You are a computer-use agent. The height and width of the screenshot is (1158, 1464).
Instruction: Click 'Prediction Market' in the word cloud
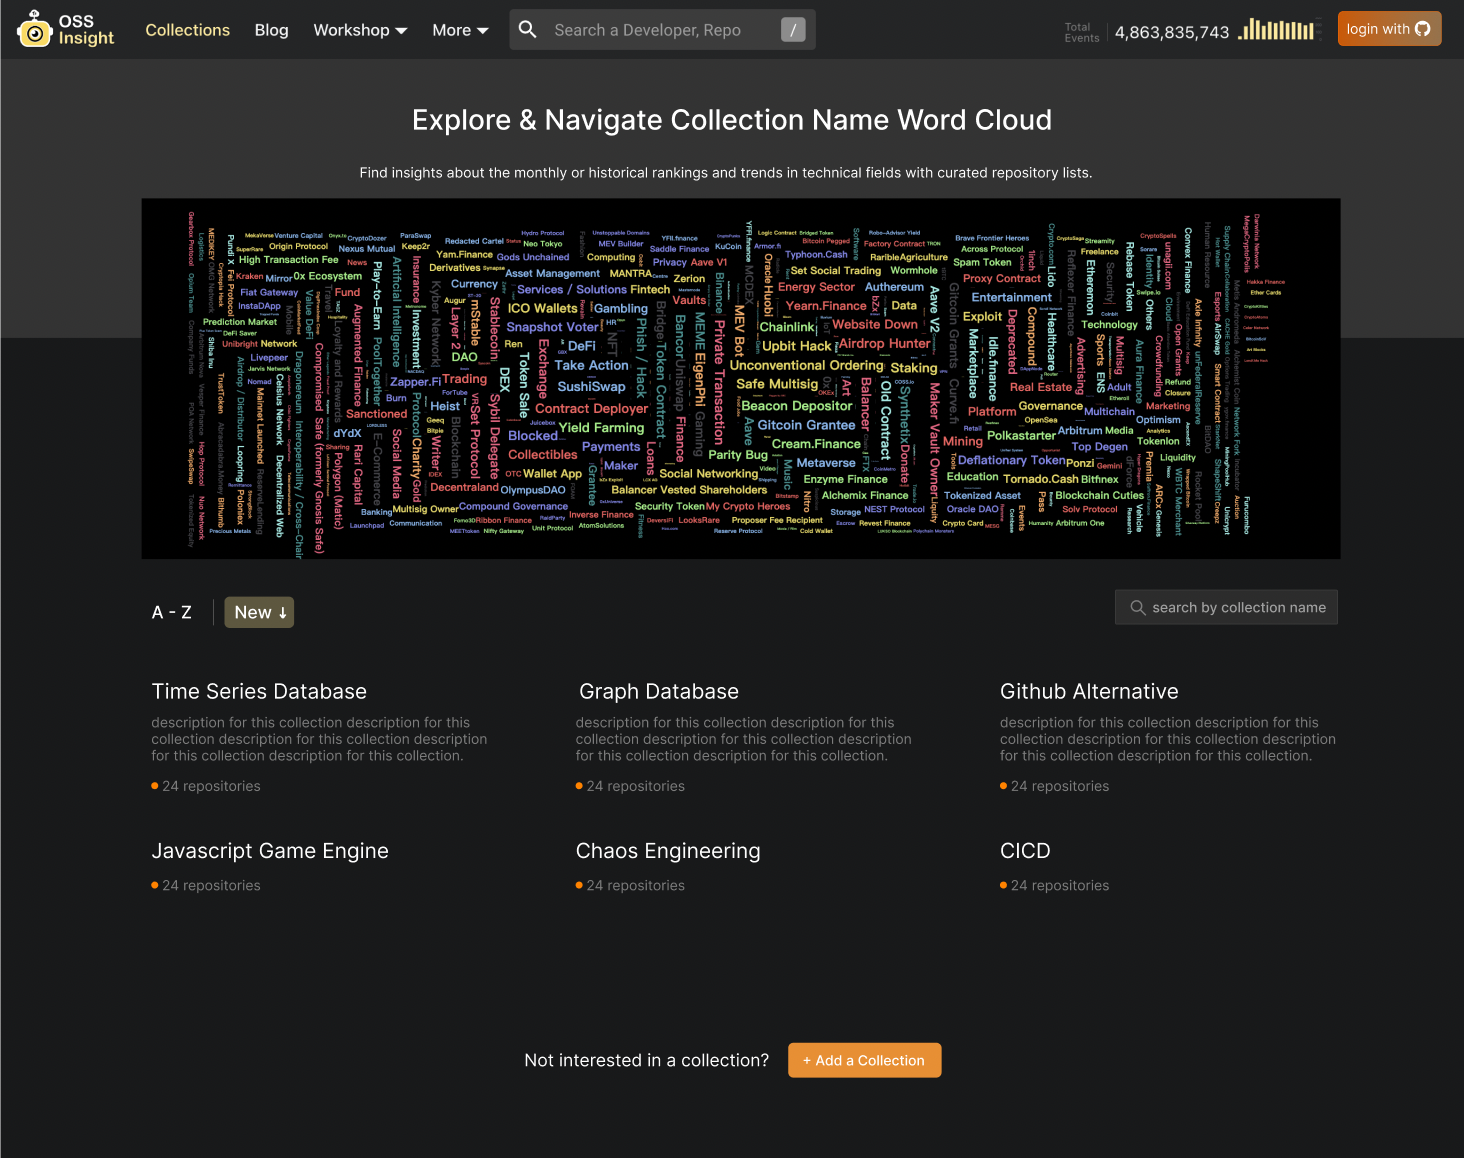click(x=240, y=322)
